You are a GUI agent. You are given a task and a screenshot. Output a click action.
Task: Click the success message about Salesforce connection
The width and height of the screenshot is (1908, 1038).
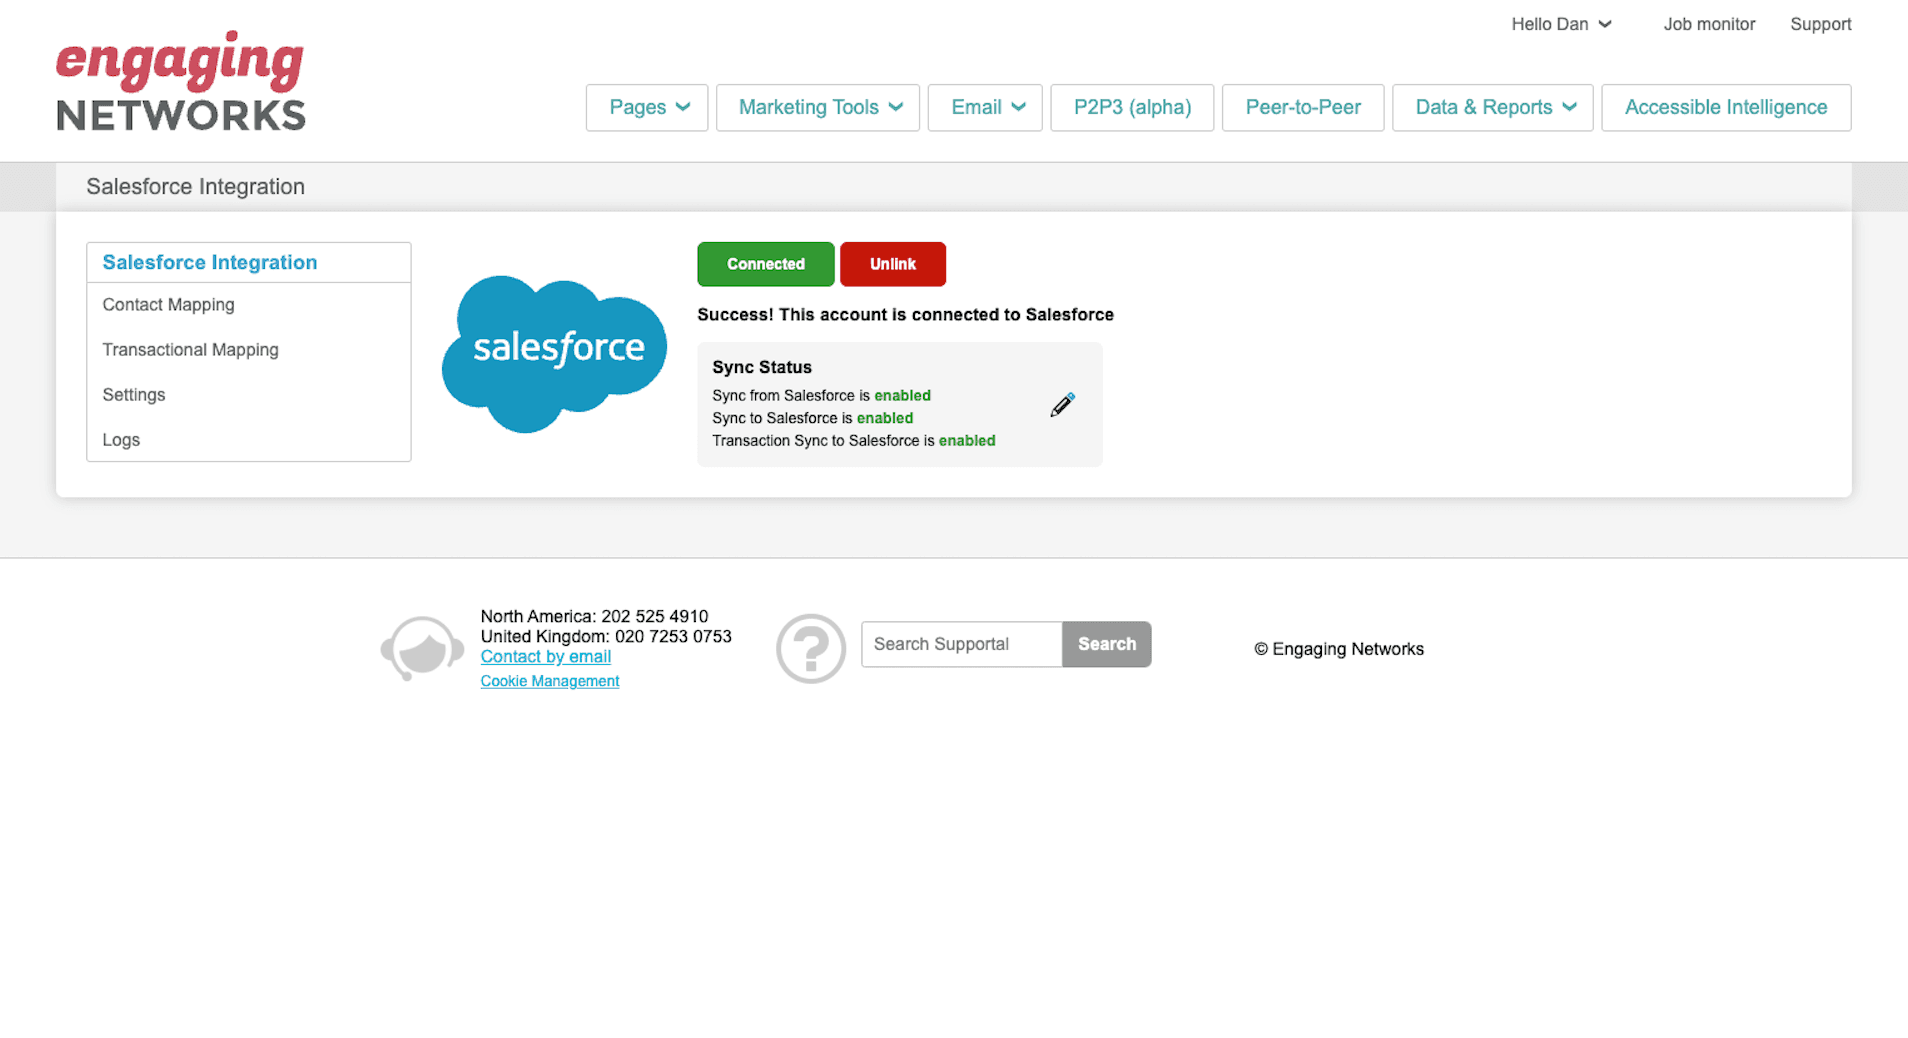pos(906,315)
